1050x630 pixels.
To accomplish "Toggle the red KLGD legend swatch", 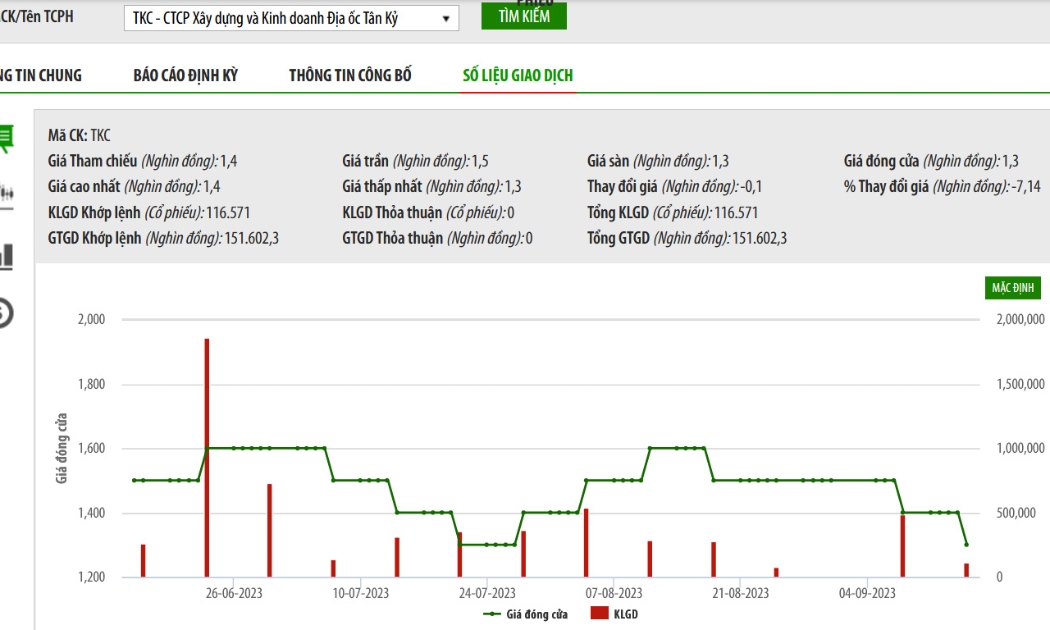I will coord(599,613).
